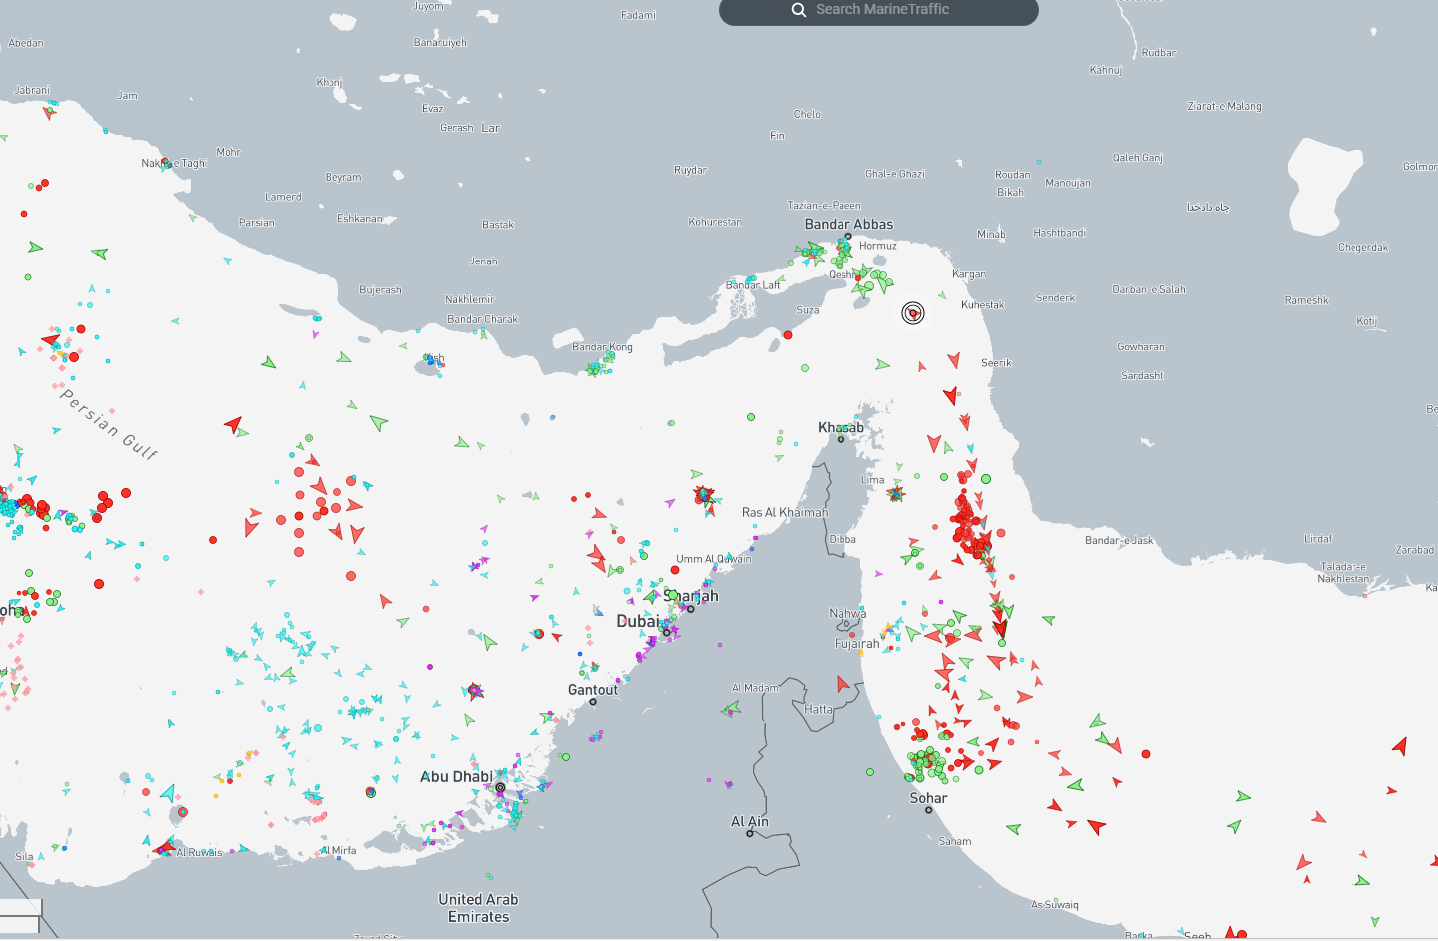Click the Ras Al Khaimah label
1438x941 pixels.
tap(785, 512)
